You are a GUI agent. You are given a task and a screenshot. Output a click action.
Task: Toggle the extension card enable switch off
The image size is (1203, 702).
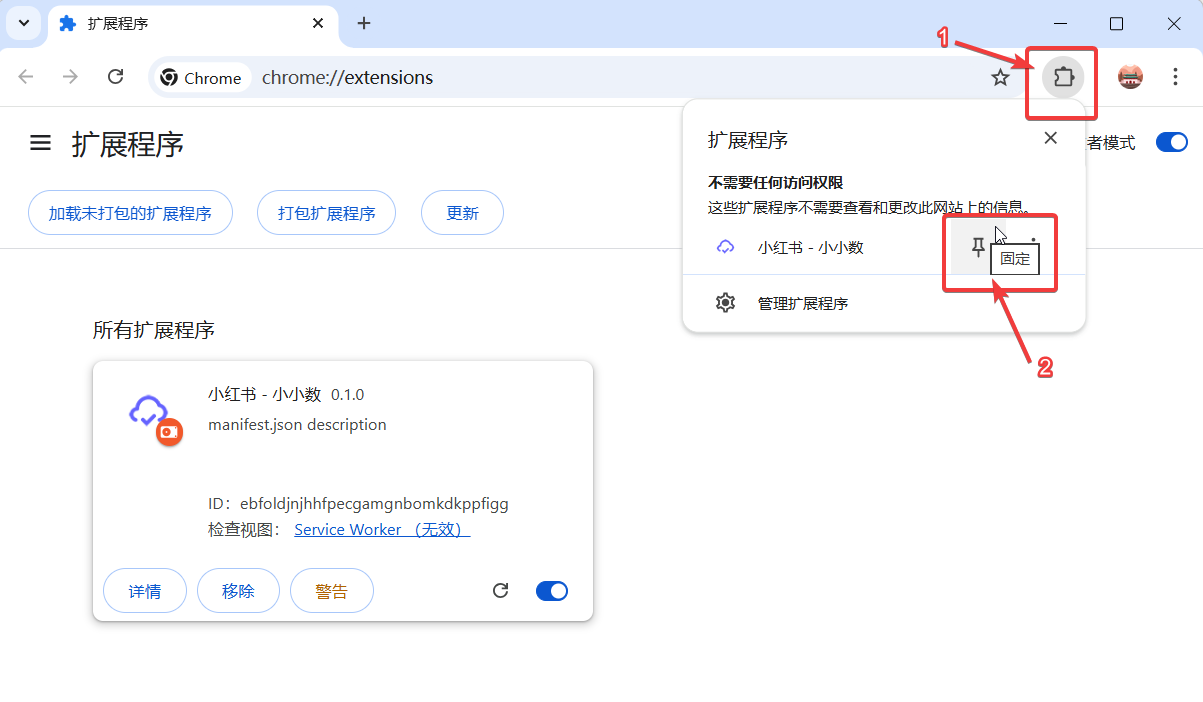(551, 590)
